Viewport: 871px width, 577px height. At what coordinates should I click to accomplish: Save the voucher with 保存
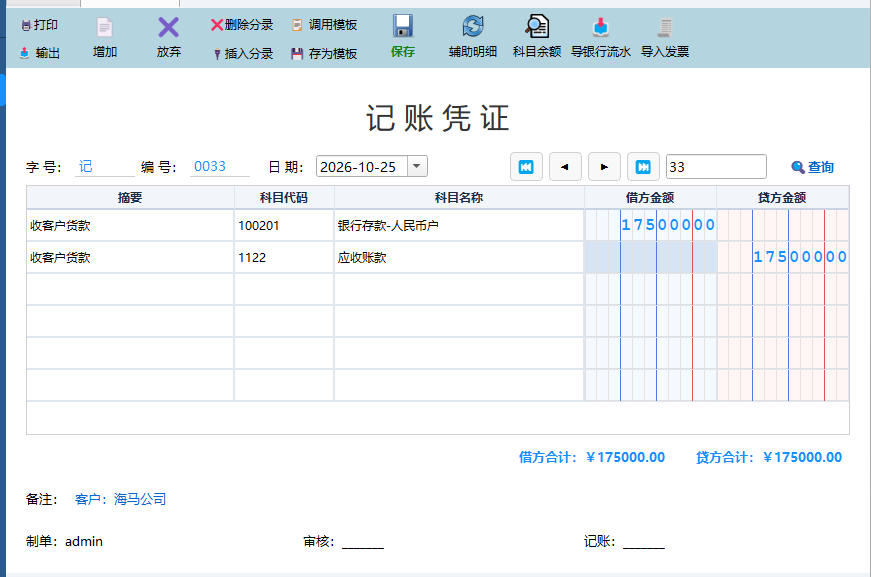pos(403,37)
